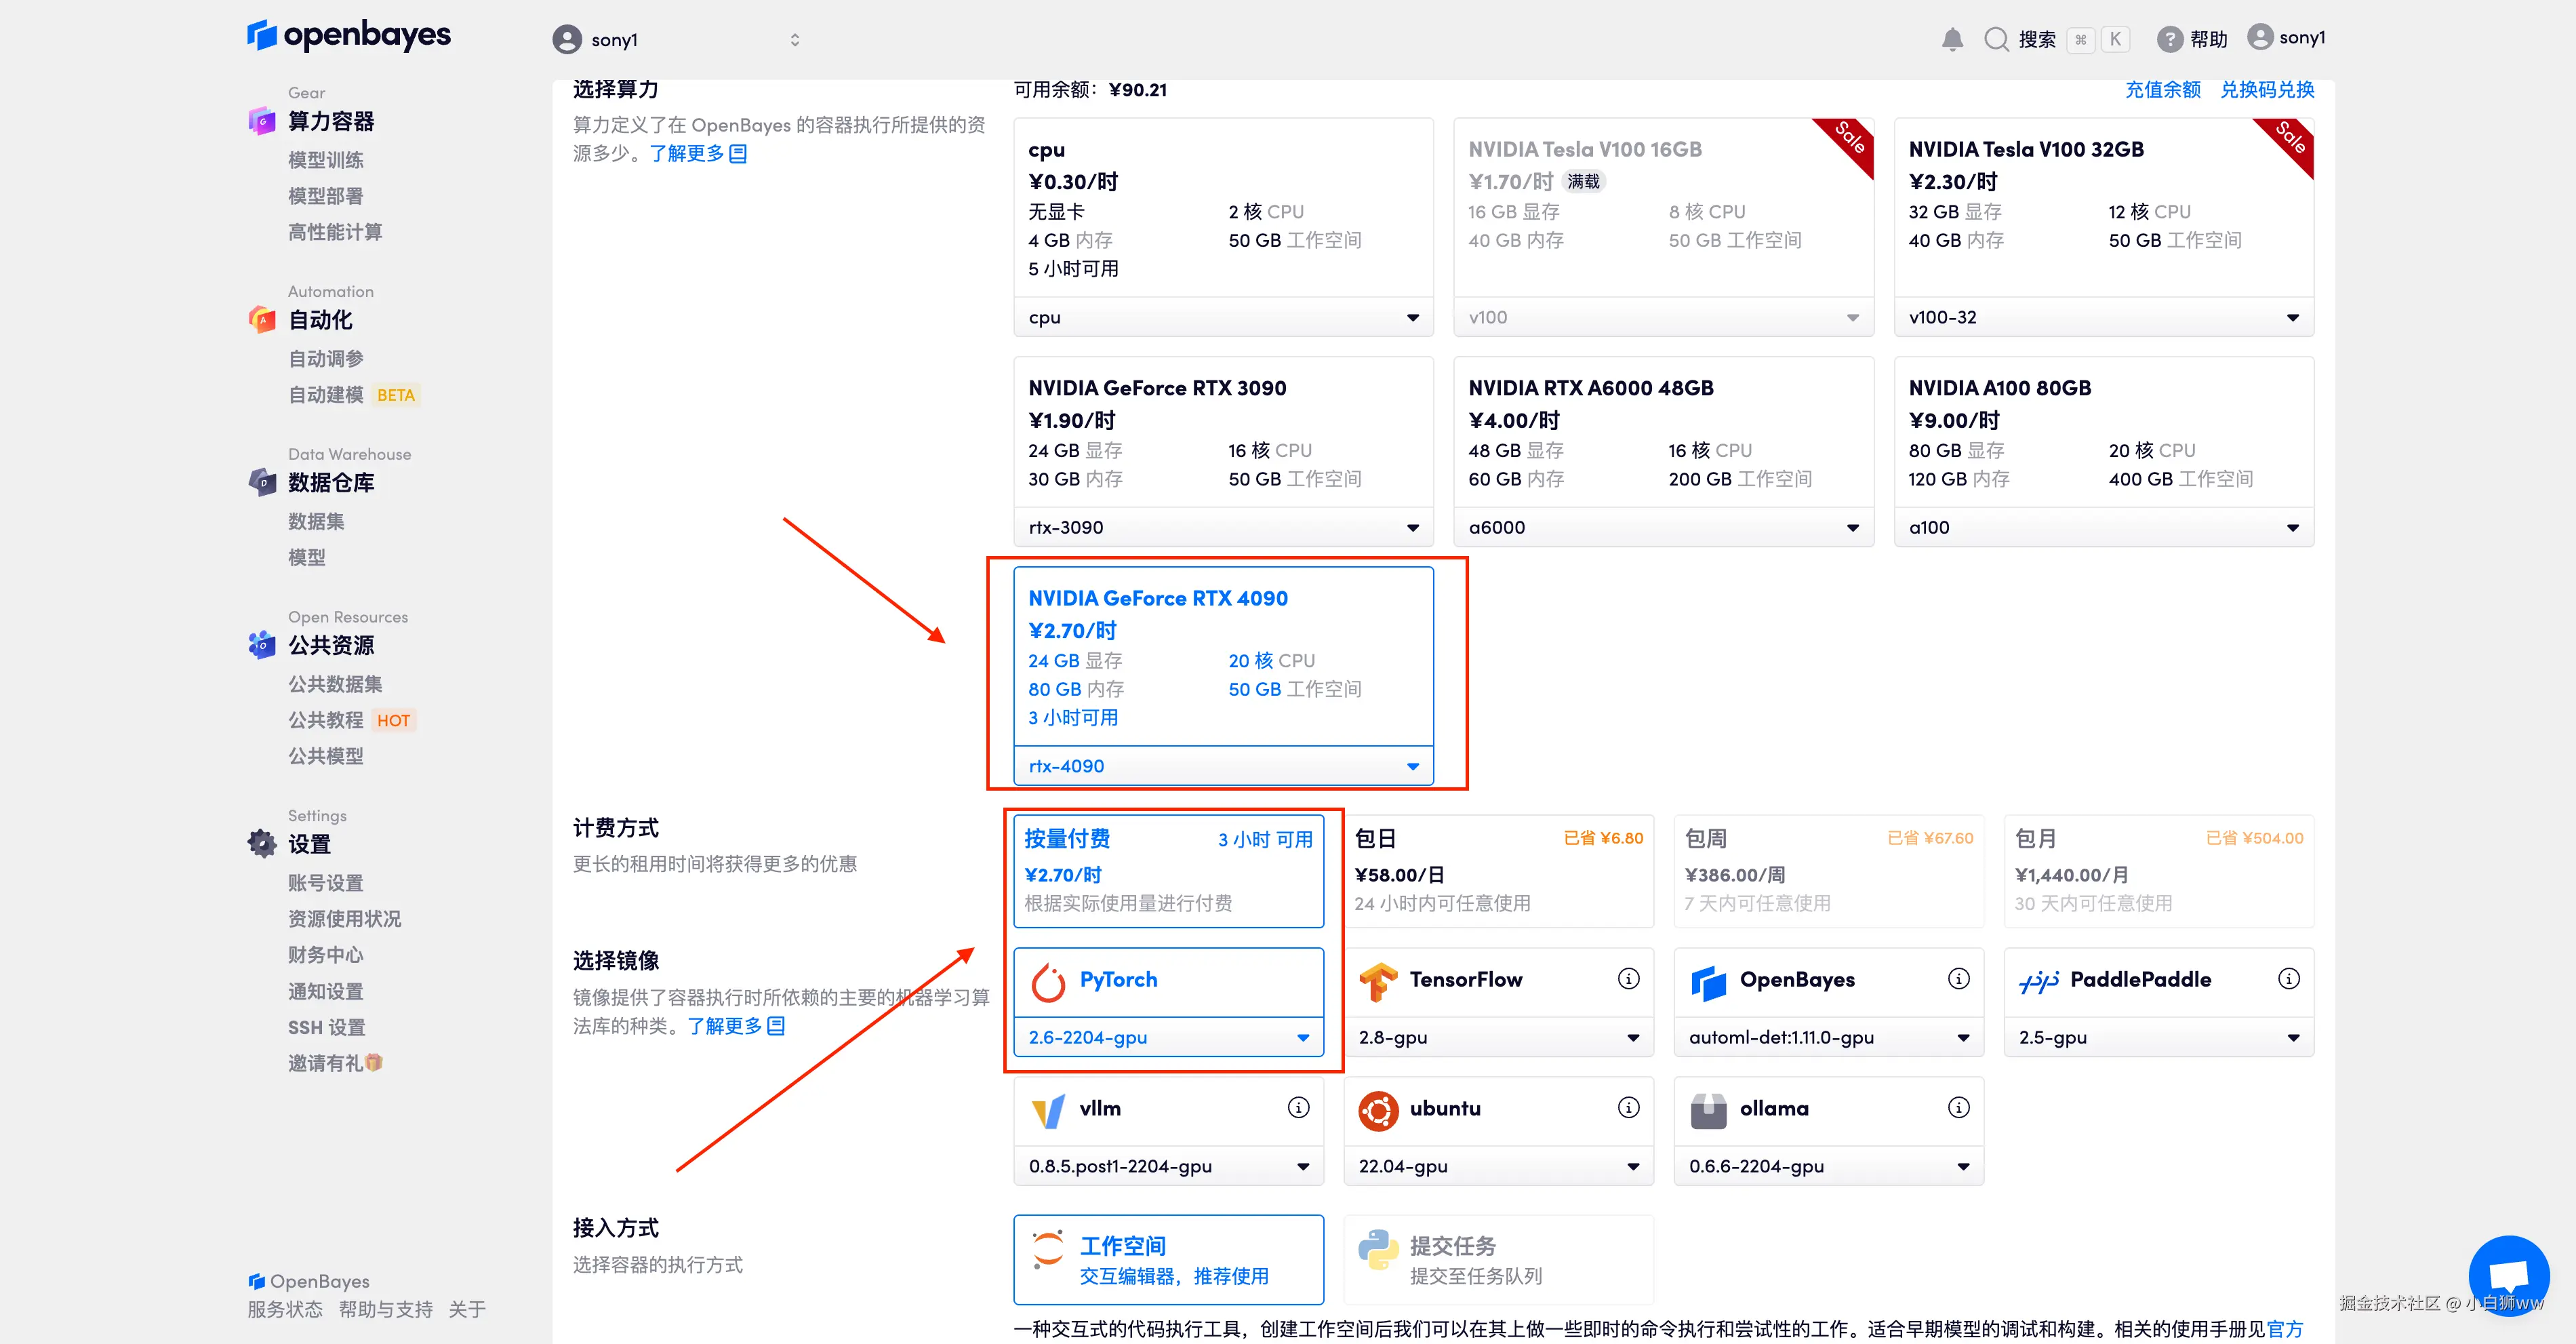Go to 公共教程 in the sidebar
The width and height of the screenshot is (2576, 1344).
[325, 720]
